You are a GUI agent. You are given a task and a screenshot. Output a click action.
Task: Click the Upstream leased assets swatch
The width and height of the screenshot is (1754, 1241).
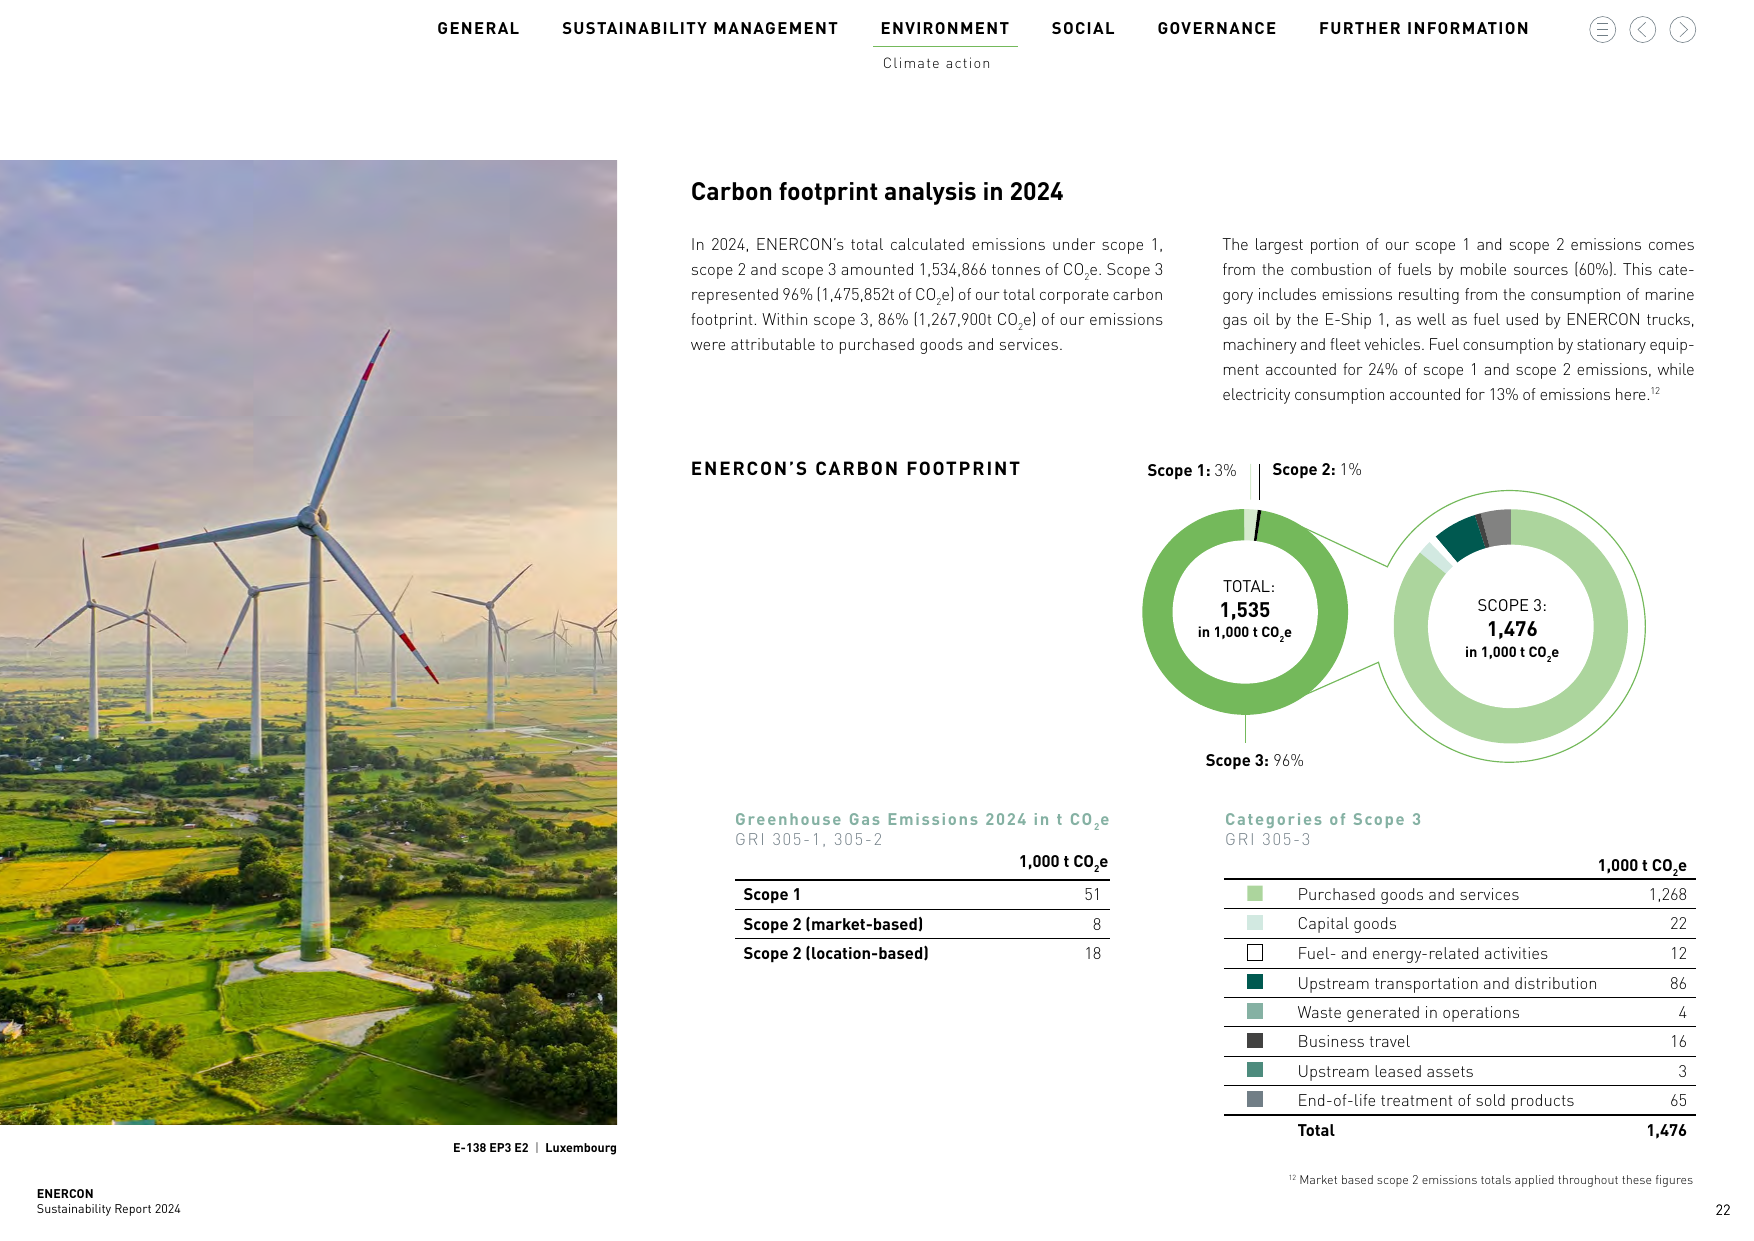pos(1255,1070)
